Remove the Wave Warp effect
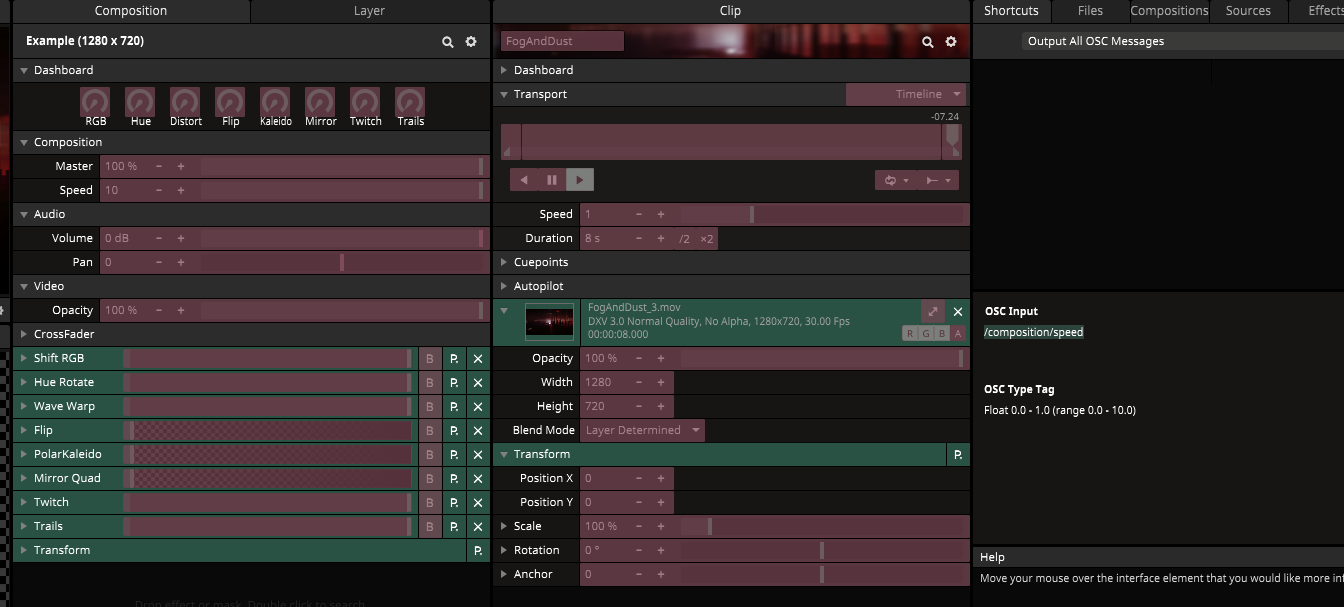The height and width of the screenshot is (607, 1344). click(478, 406)
